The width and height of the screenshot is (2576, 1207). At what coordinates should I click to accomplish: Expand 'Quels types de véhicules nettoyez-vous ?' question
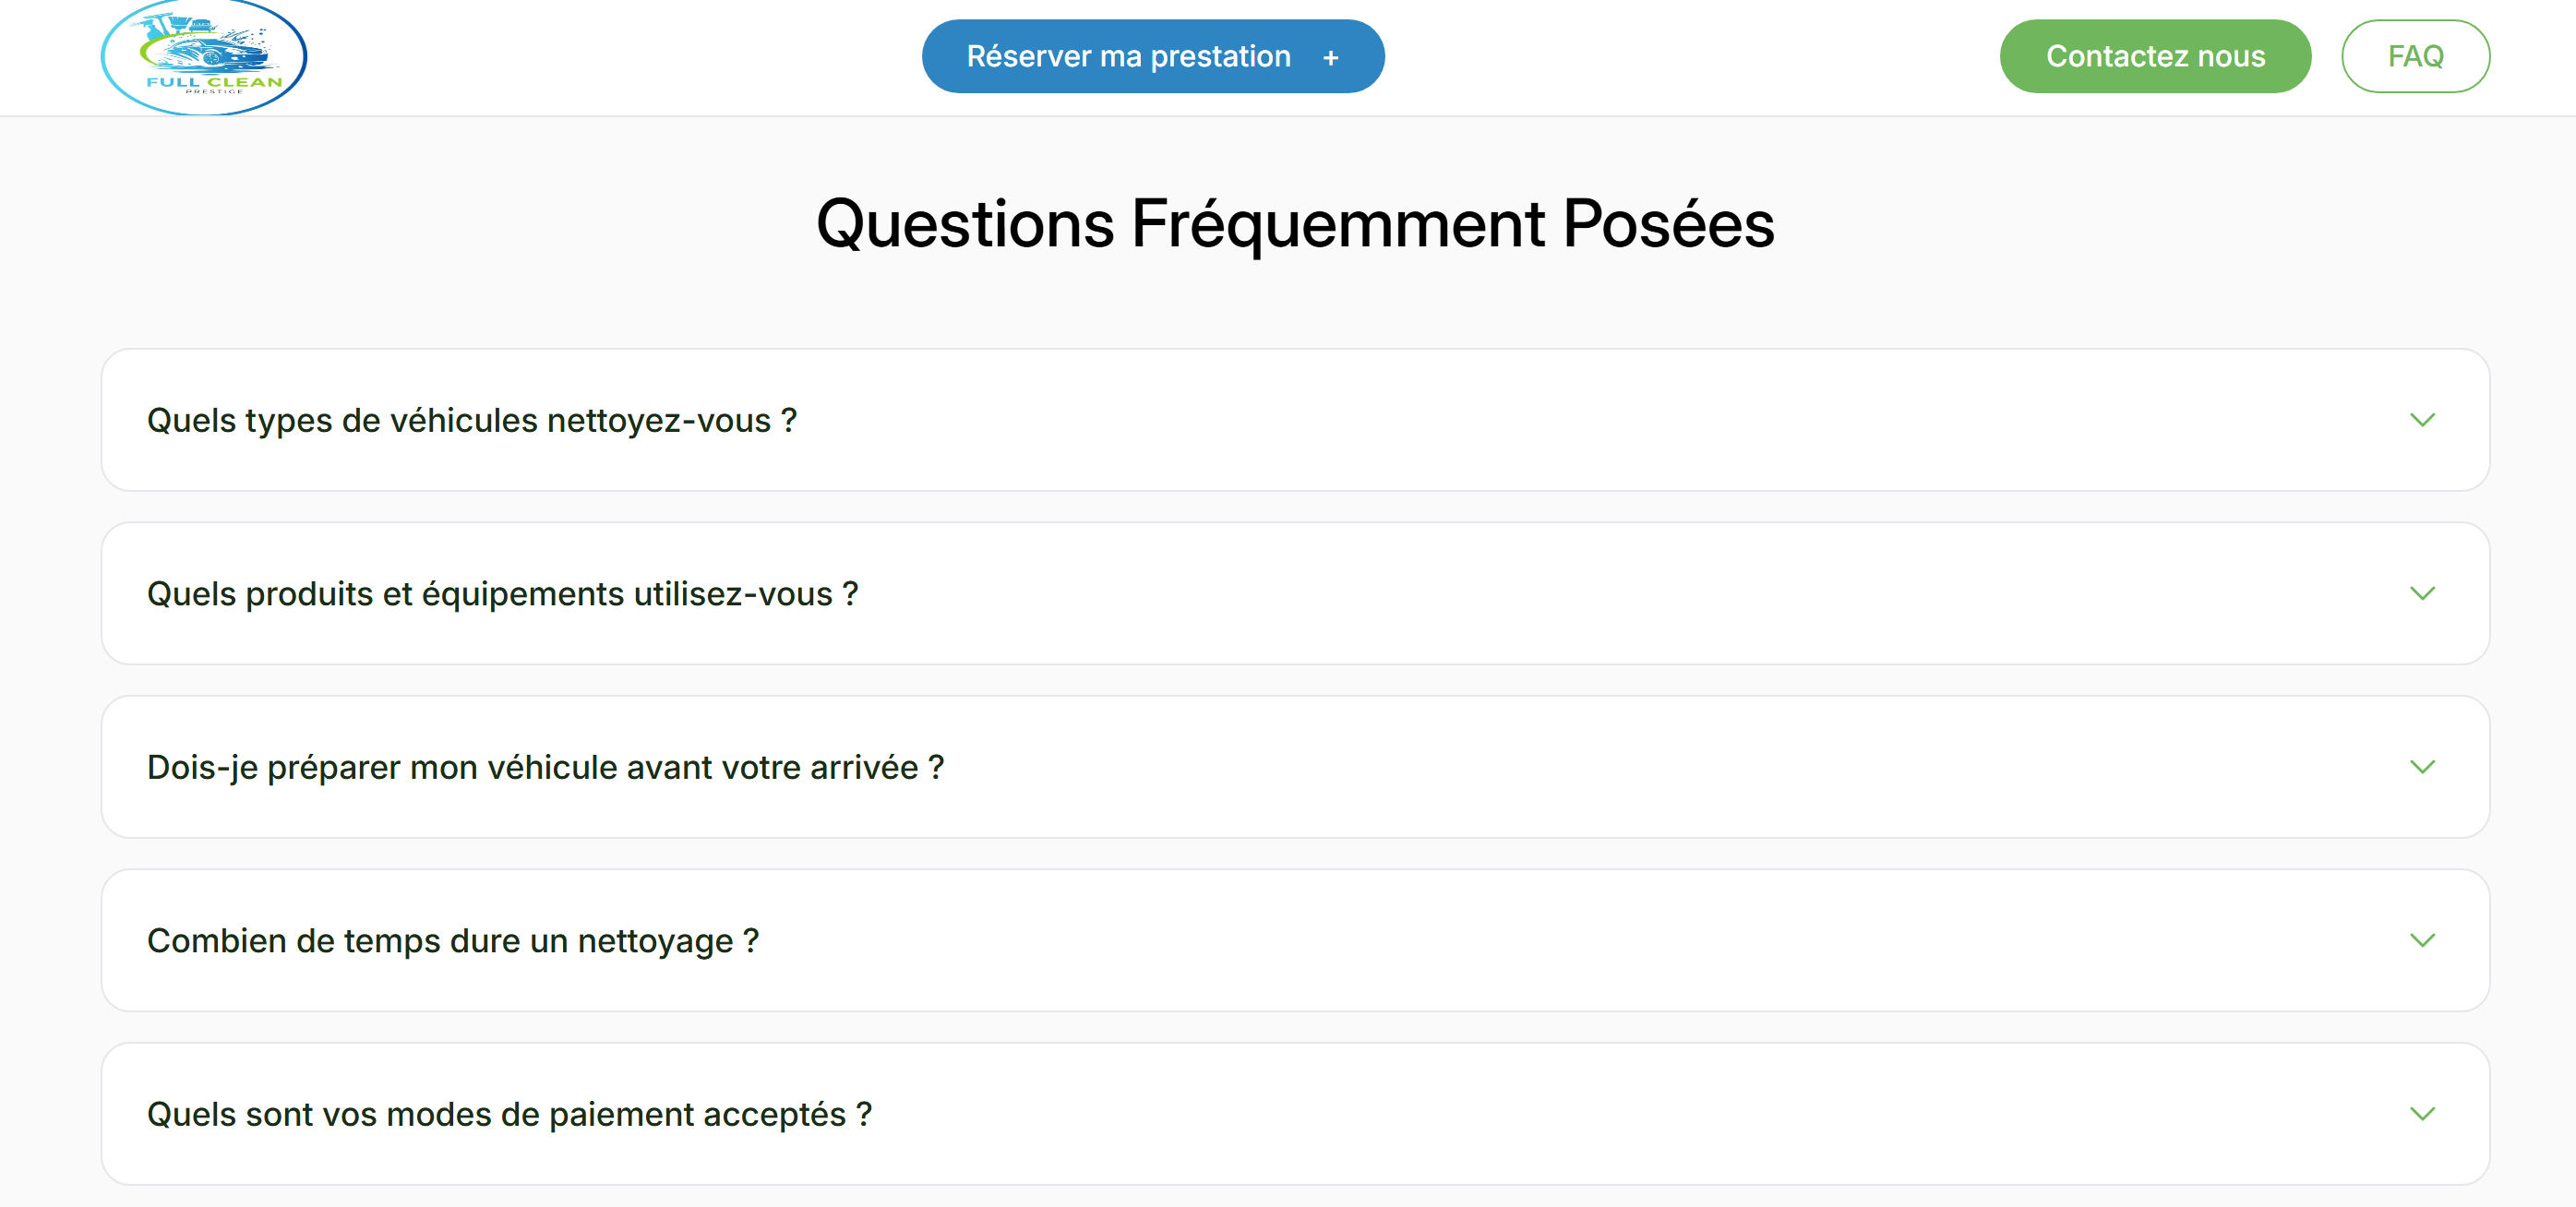[x=472, y=421]
